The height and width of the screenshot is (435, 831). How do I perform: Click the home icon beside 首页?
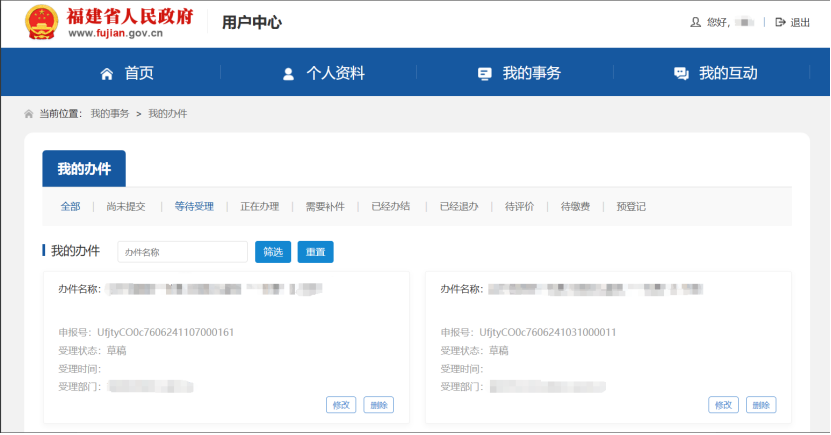coord(107,74)
